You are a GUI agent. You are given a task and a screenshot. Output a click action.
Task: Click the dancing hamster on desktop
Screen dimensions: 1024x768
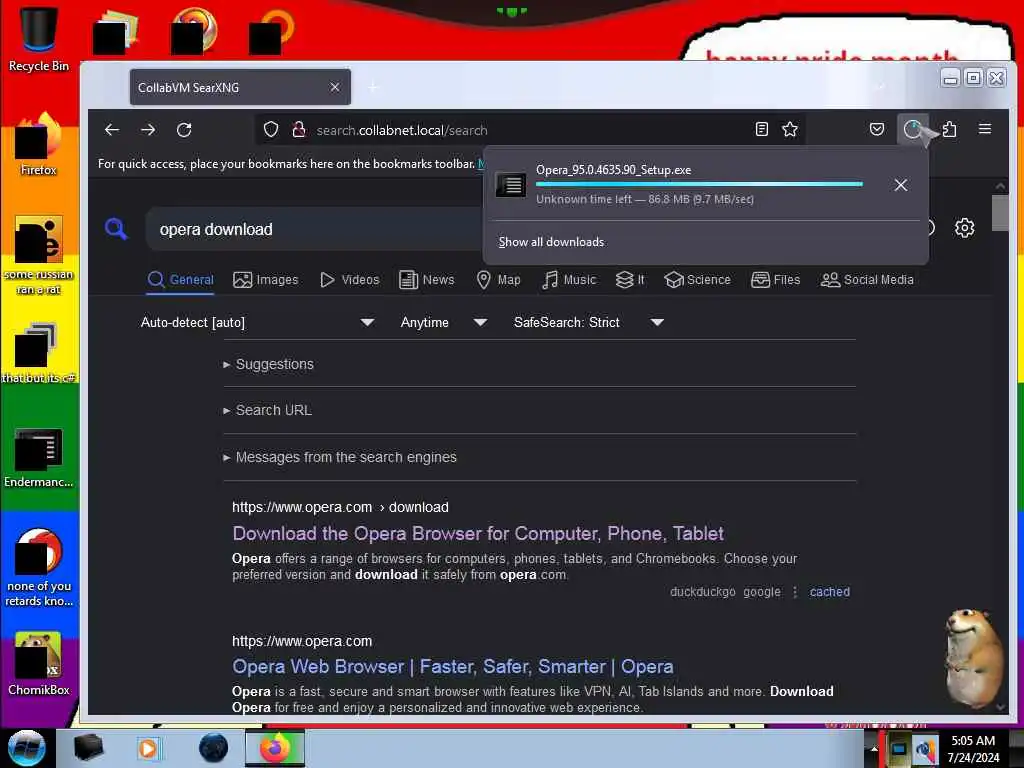coord(972,658)
